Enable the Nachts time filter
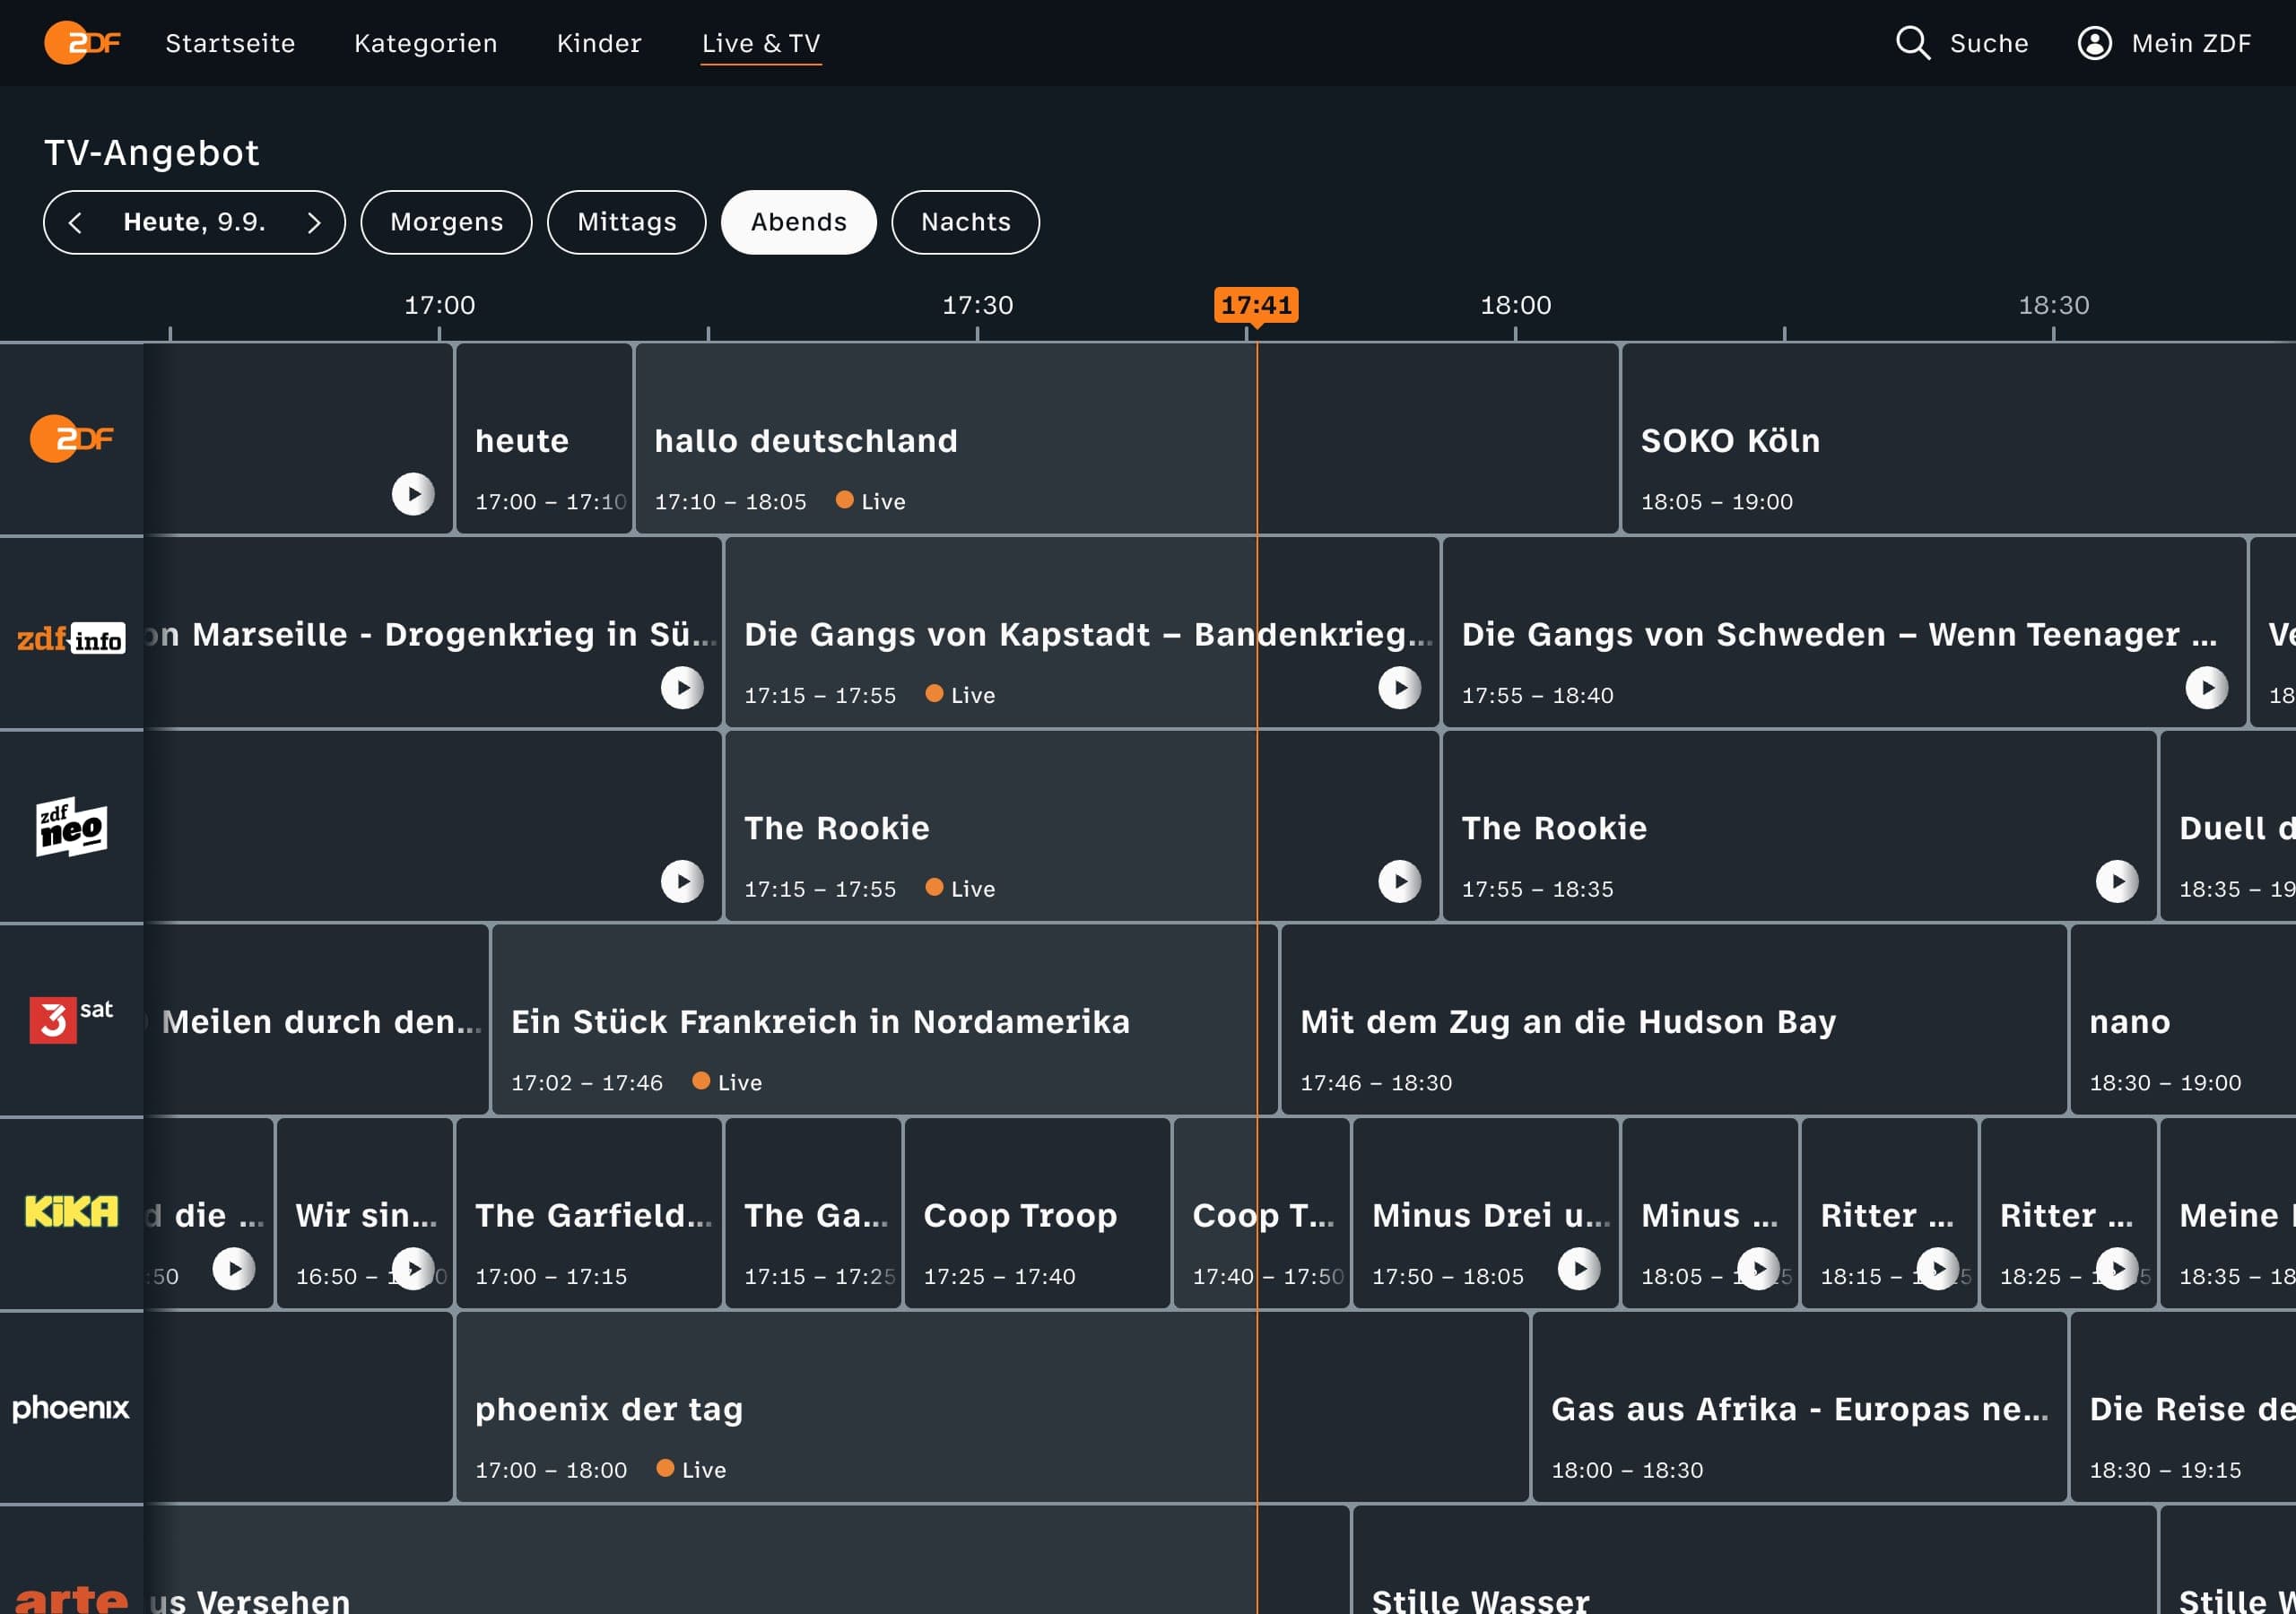 964,222
